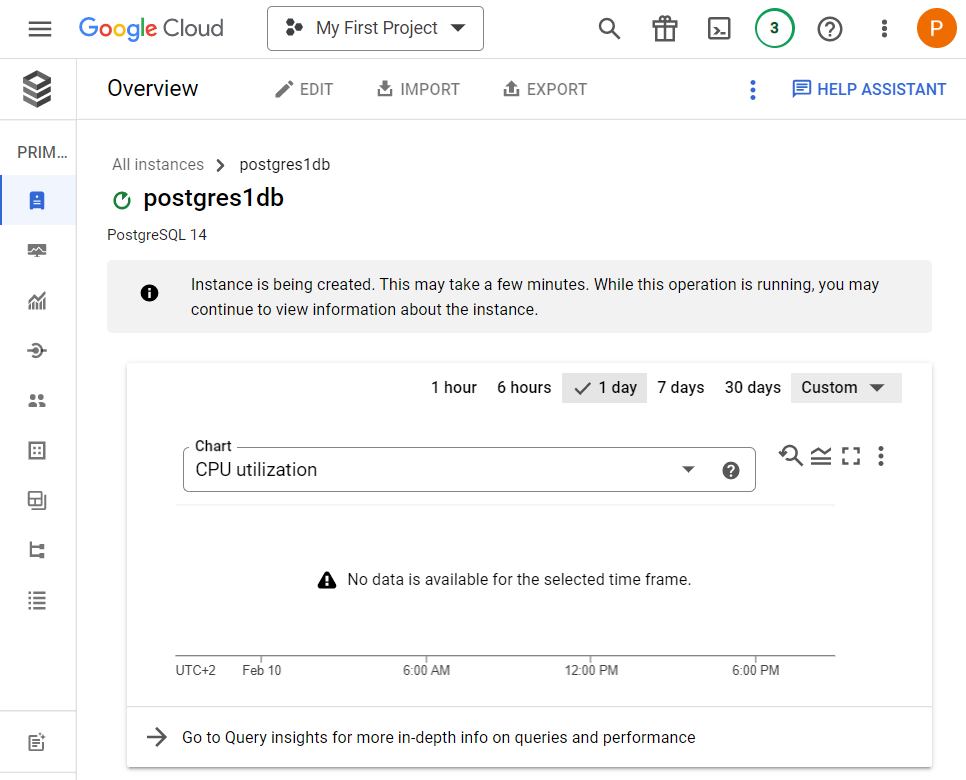
Task: Open the System insights monitor sidebar icon
Action: 37,250
